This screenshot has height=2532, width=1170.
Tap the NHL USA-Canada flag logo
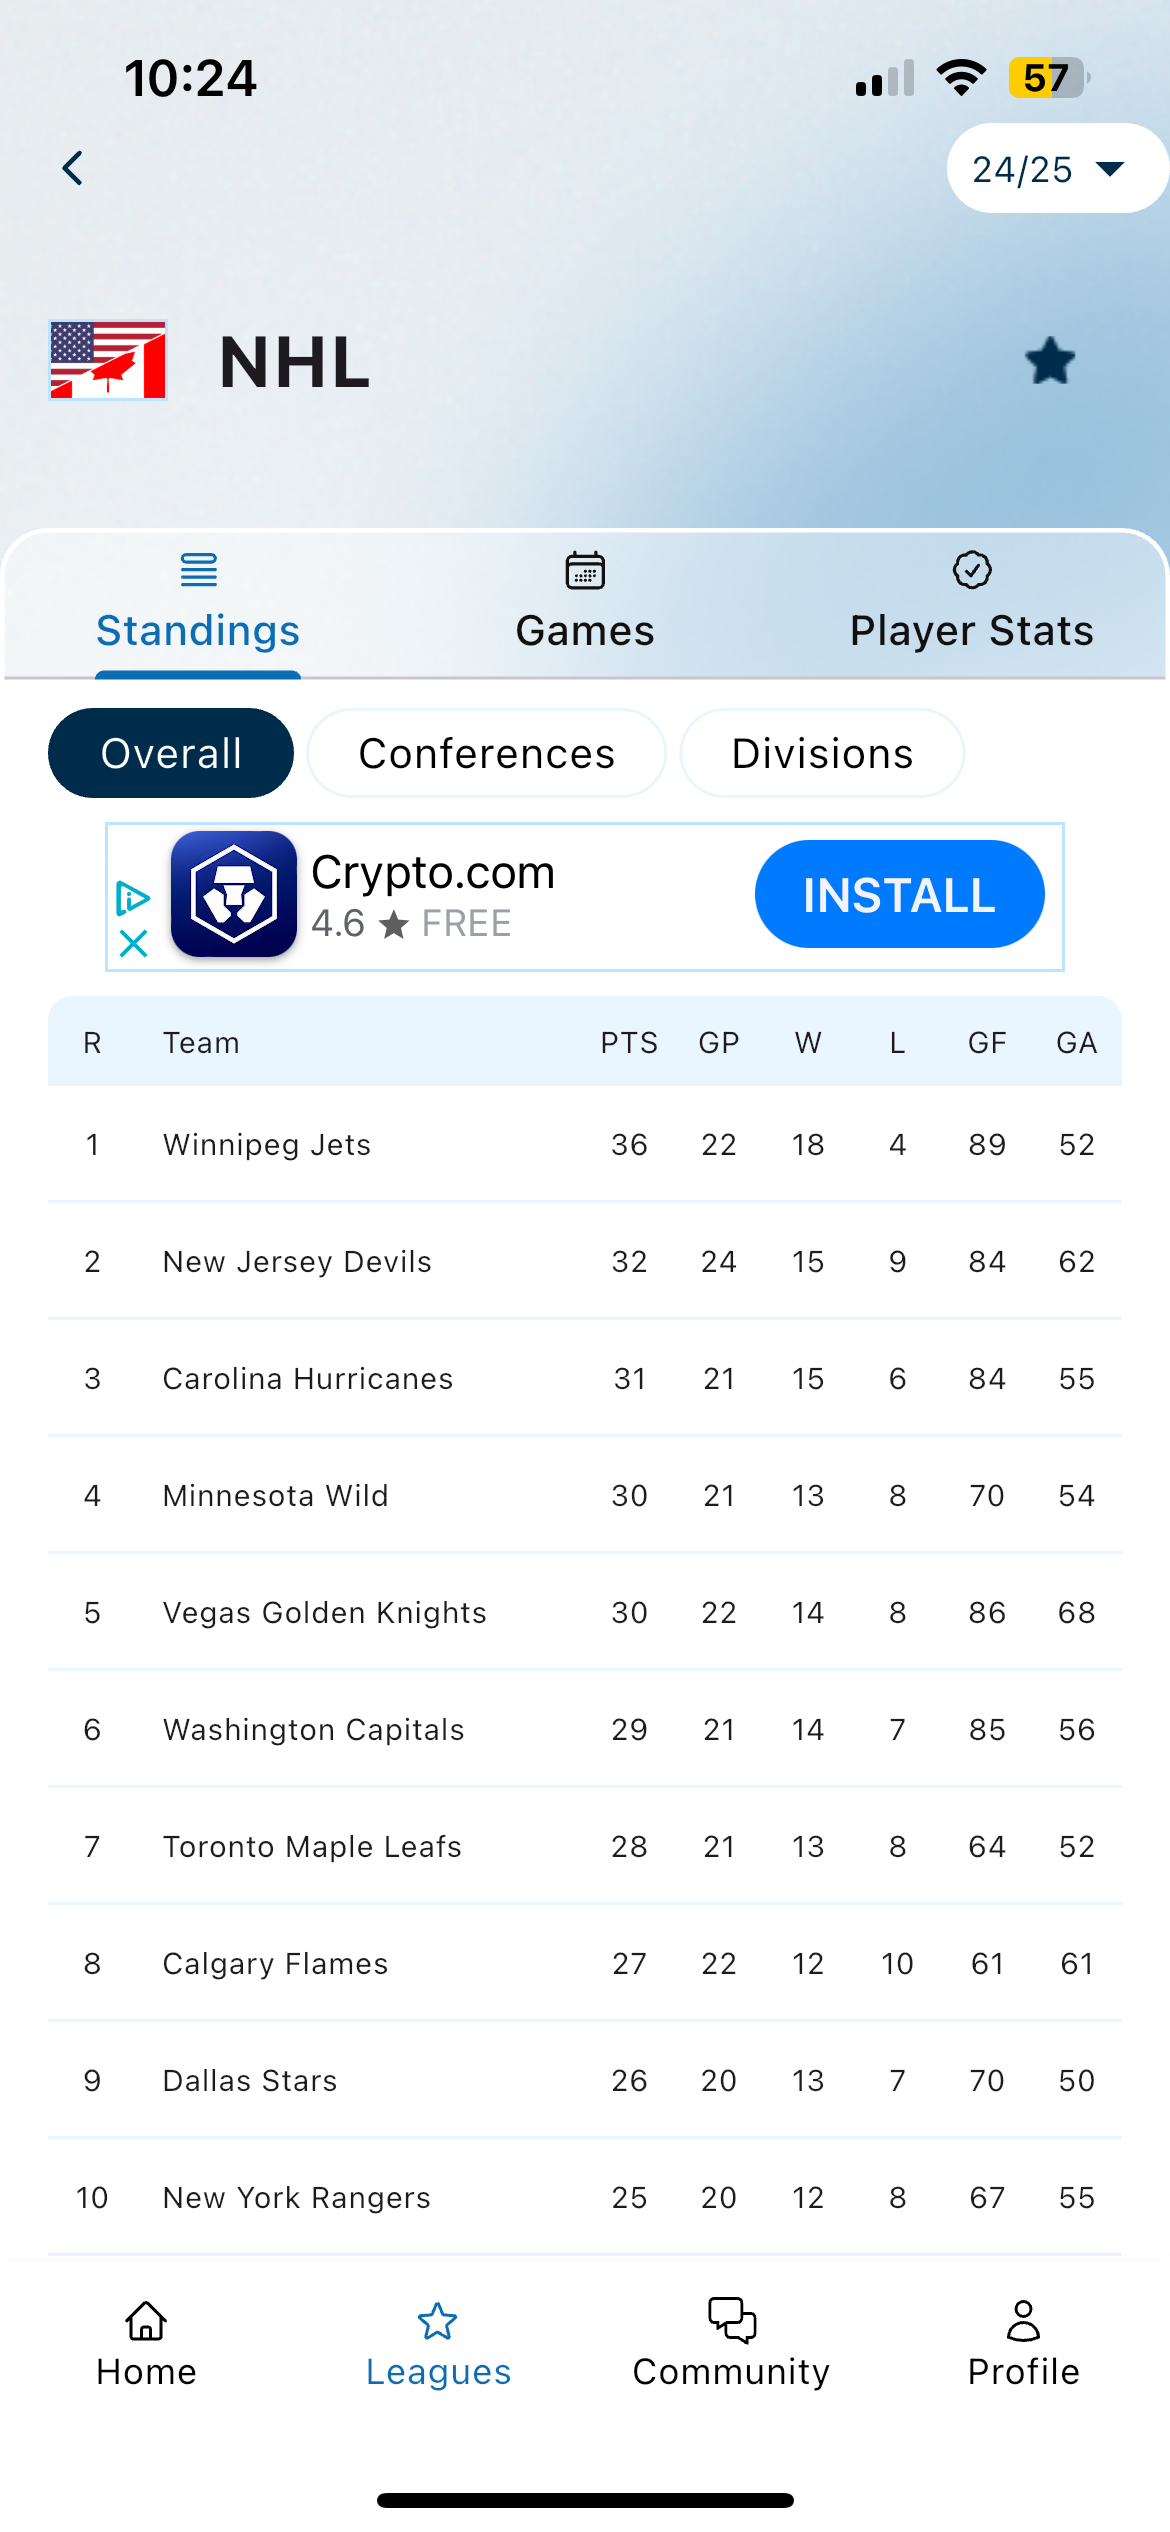point(108,360)
